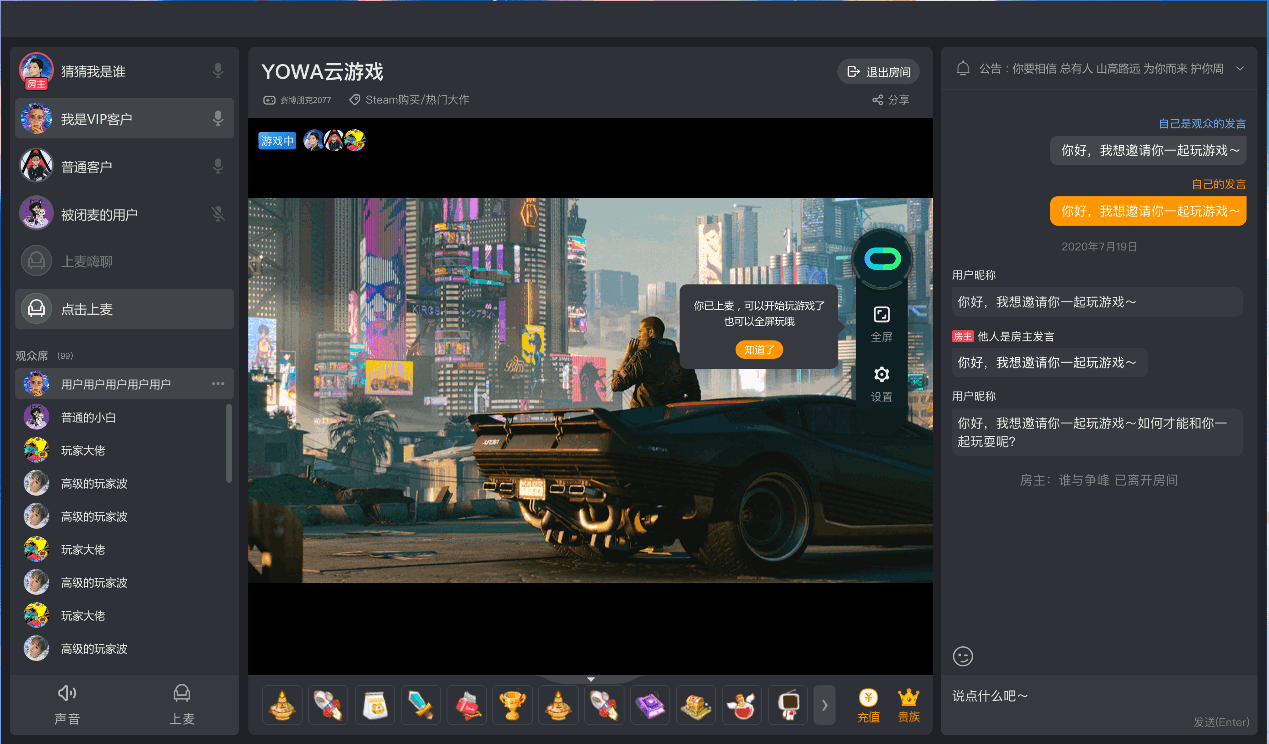Screen dimensions: 1269x744
Task: Open the 声音 sound tab
Action: coord(67,703)
